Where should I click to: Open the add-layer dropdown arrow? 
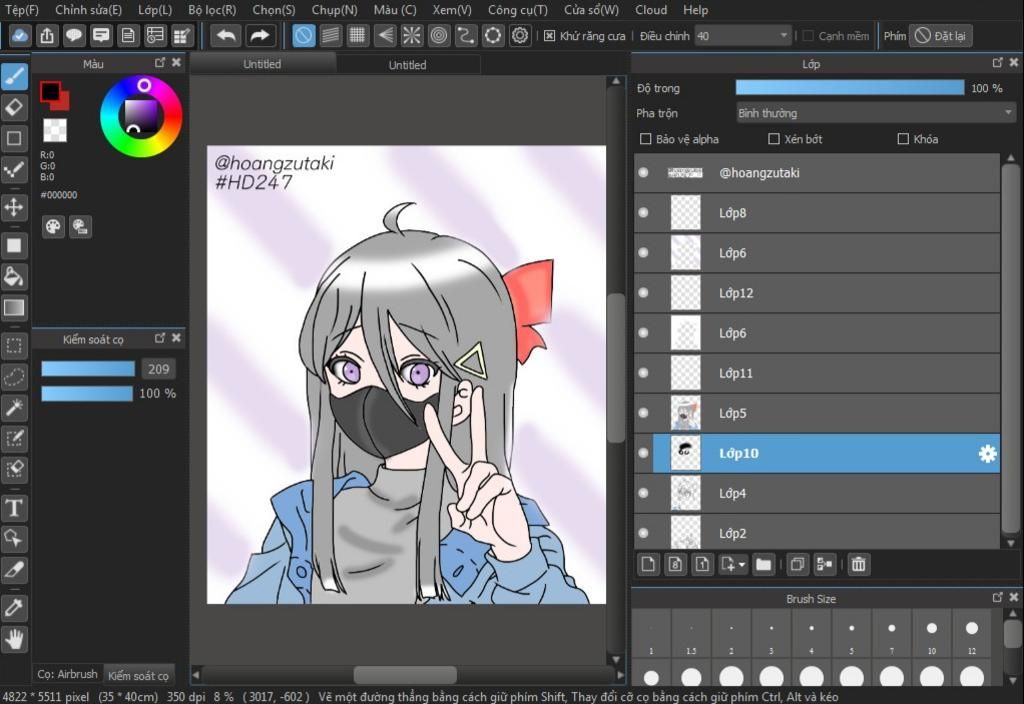click(x=742, y=565)
